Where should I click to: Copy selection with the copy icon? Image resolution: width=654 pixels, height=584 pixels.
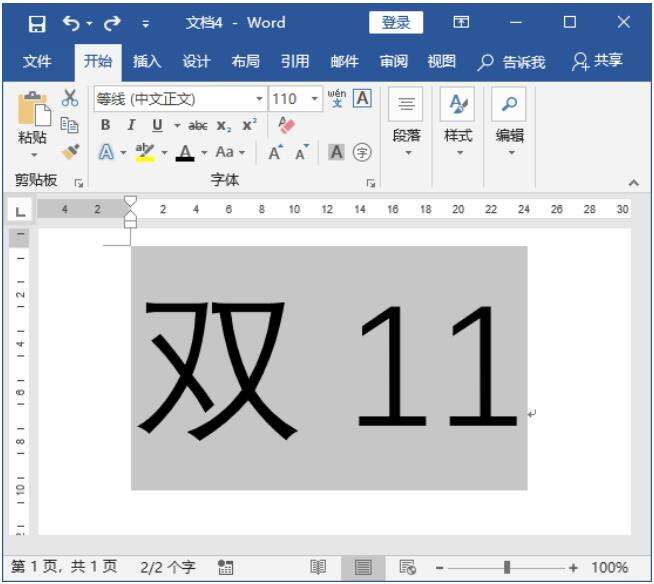click(x=69, y=125)
